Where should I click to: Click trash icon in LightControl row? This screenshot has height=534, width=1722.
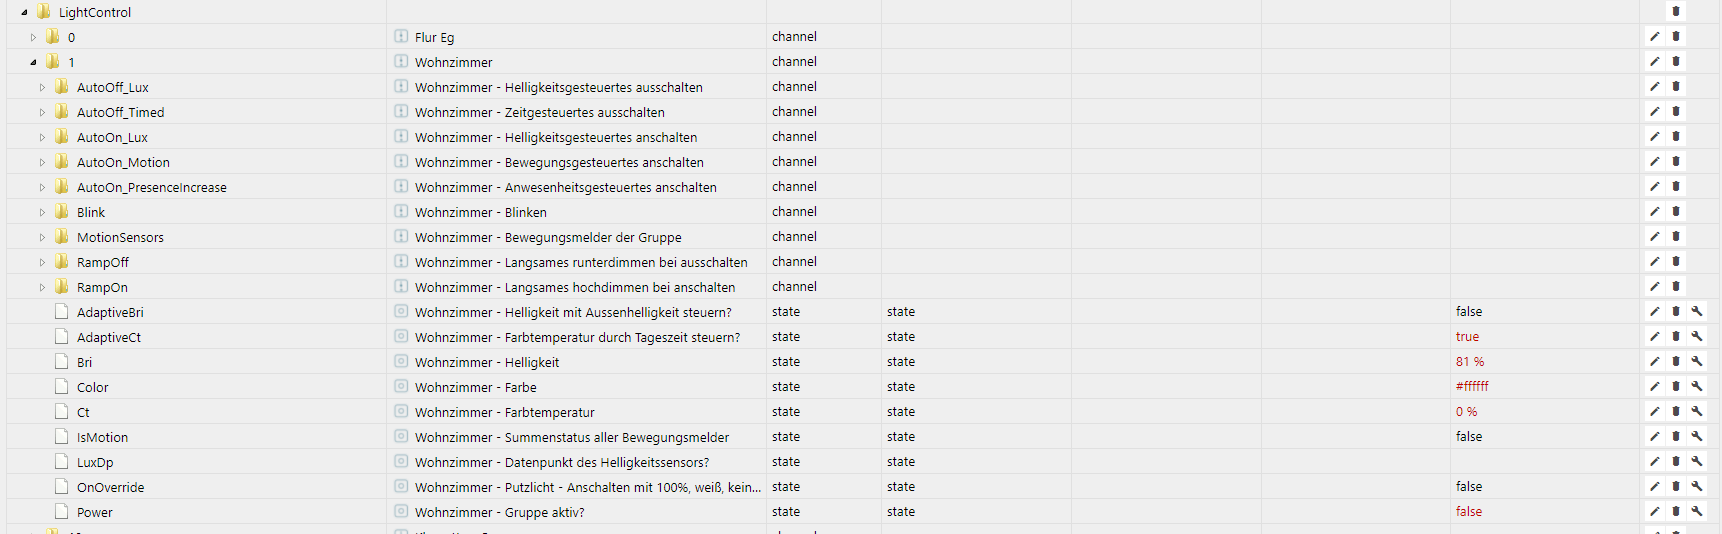(x=1676, y=11)
